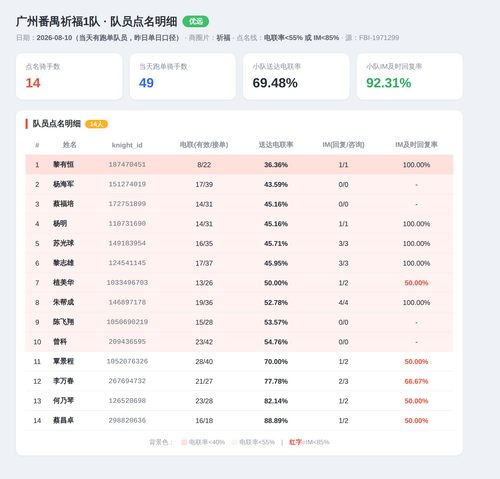Click the 17/39 call count cell
Image resolution: width=500 pixels, height=479 pixels.
tap(204, 184)
